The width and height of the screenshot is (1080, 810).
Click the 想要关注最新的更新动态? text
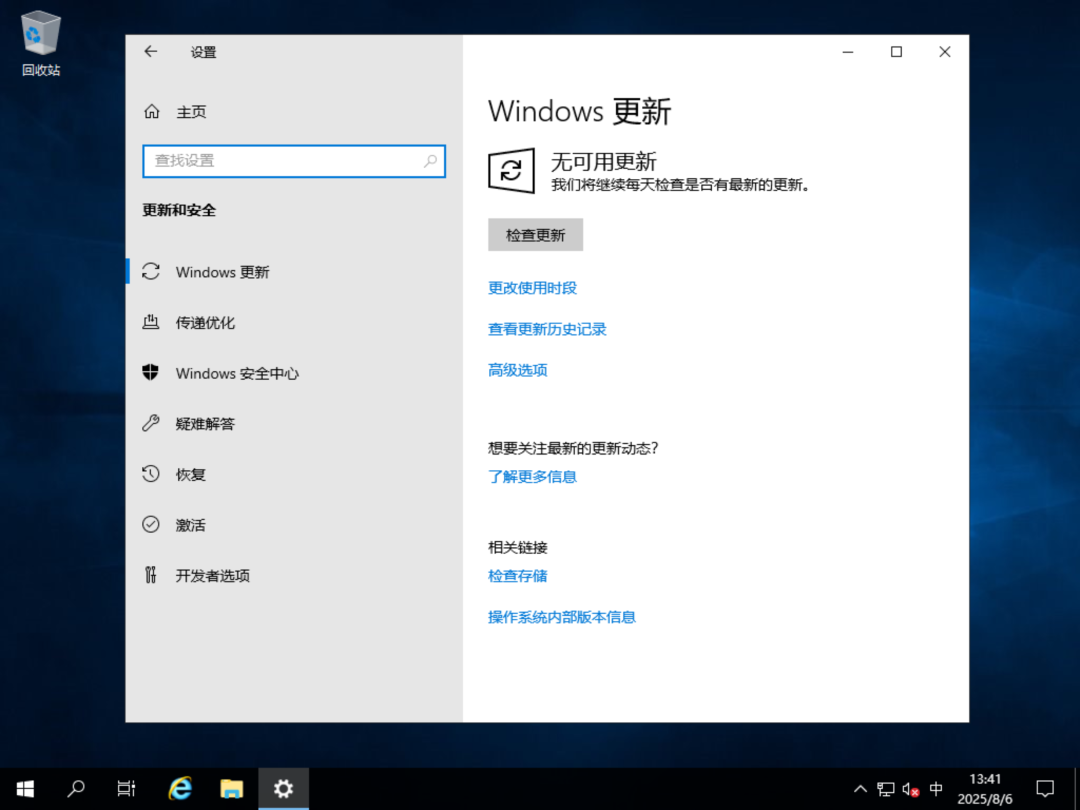tap(573, 448)
